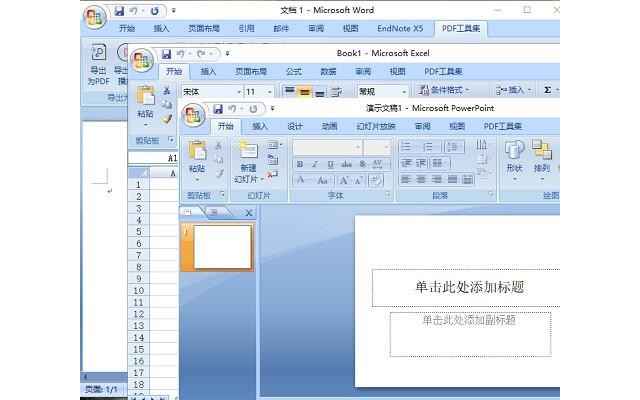Click the Reset slide icon in the 幻灯片 group
This screenshot has height=400, width=640.
(273, 160)
